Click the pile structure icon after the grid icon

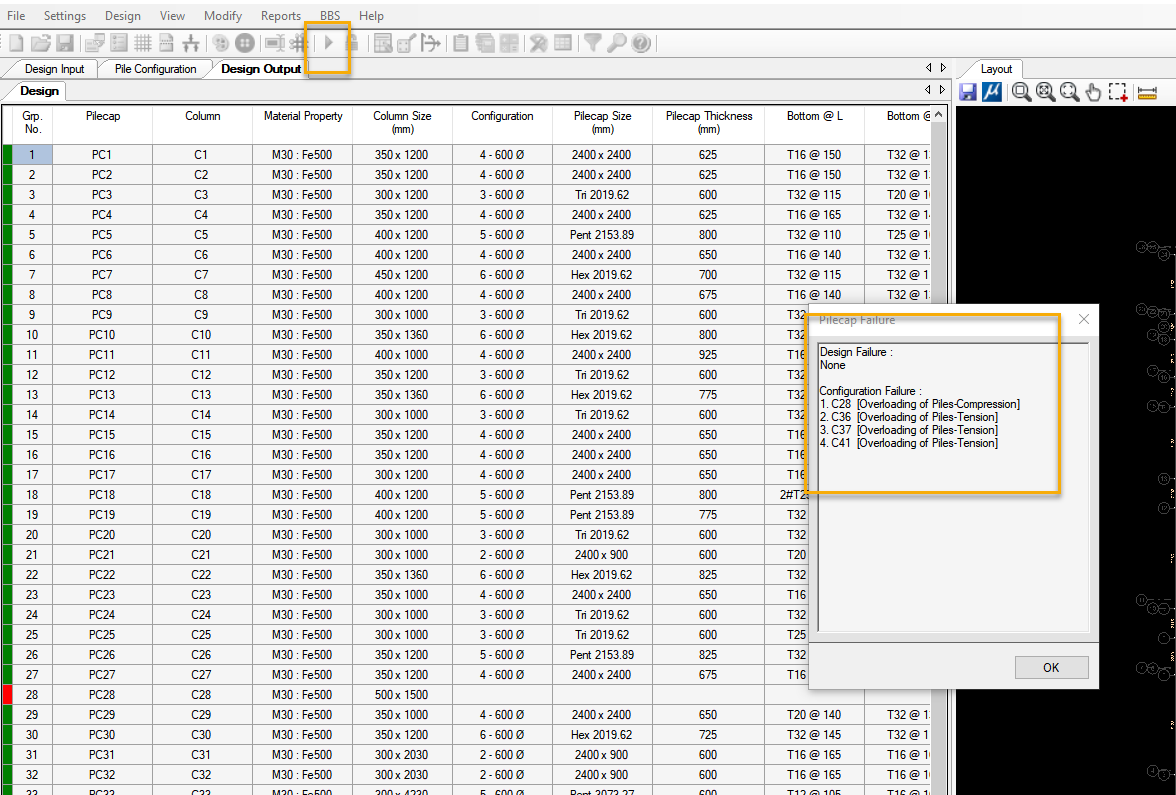point(190,43)
